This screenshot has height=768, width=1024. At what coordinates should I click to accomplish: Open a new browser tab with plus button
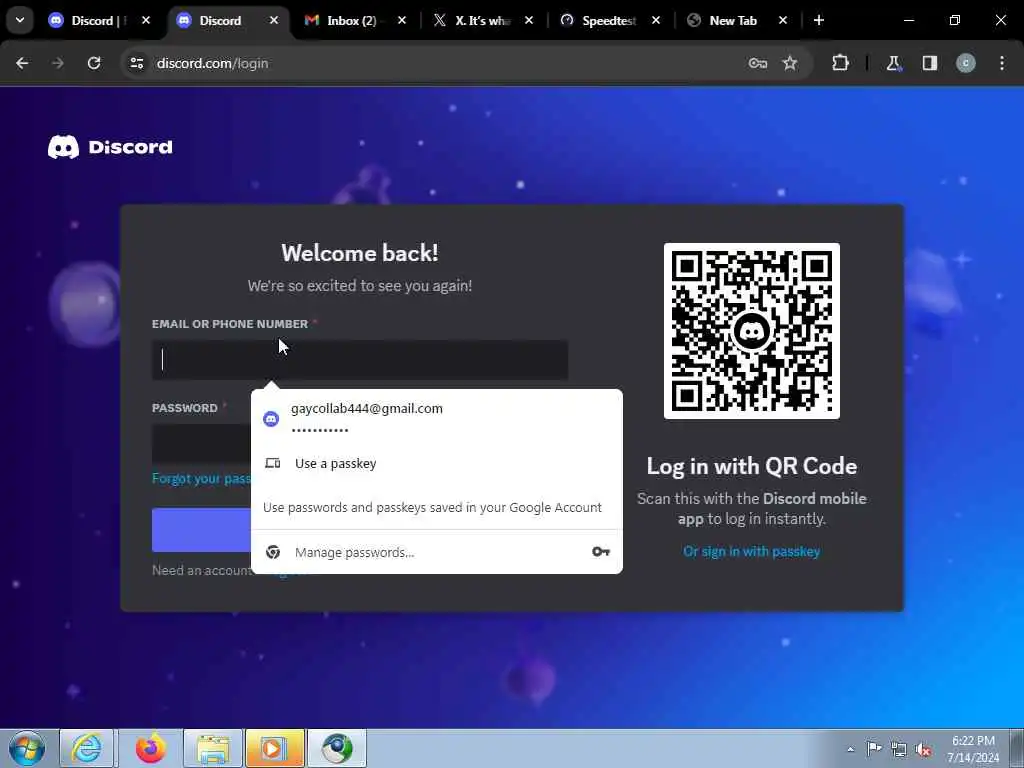819,20
